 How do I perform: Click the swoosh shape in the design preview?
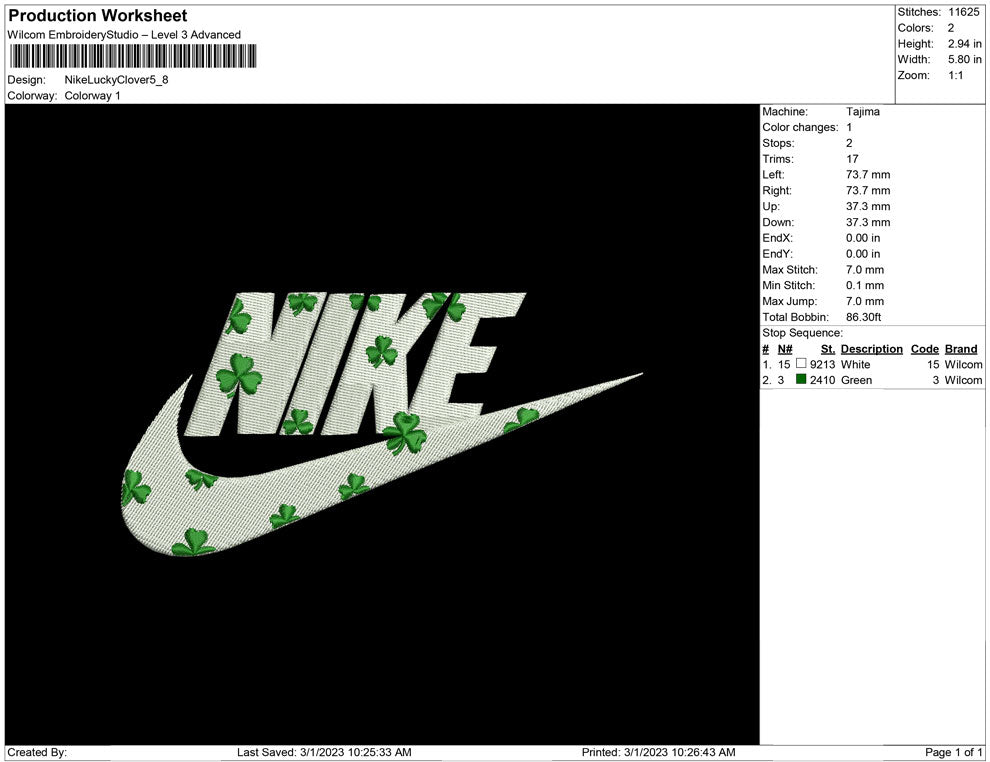(300, 490)
